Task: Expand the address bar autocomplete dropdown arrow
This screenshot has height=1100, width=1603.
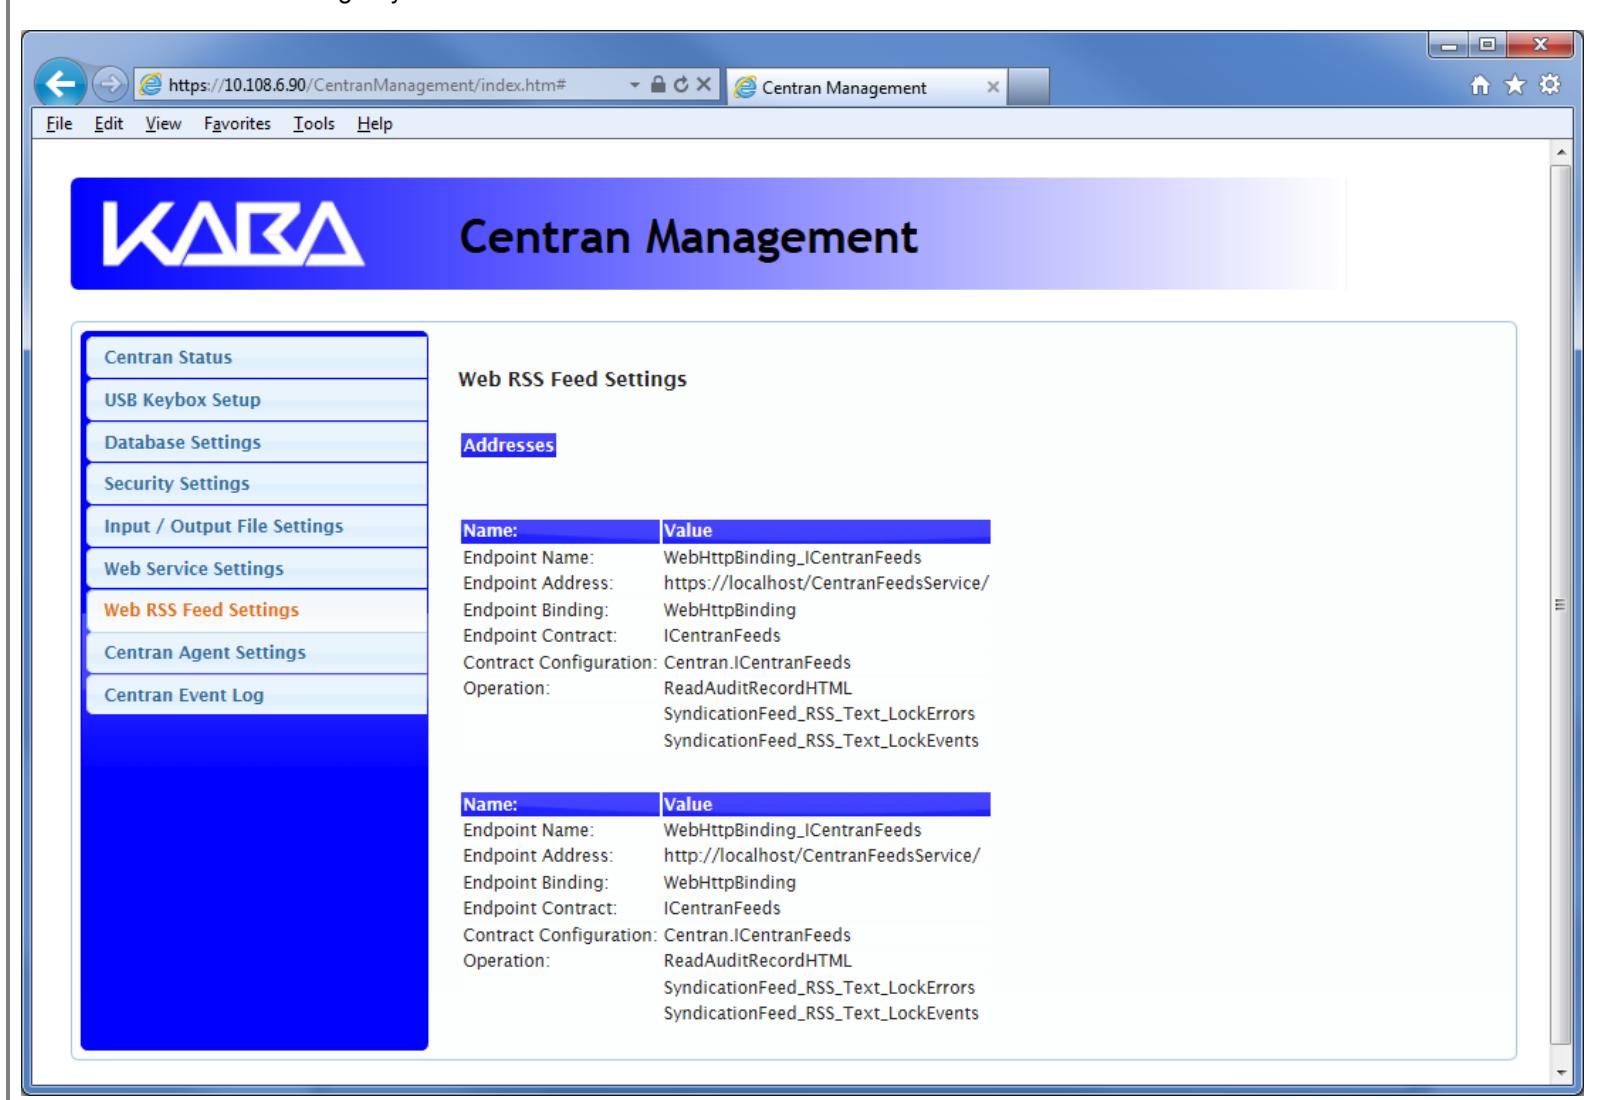Action: (x=636, y=86)
